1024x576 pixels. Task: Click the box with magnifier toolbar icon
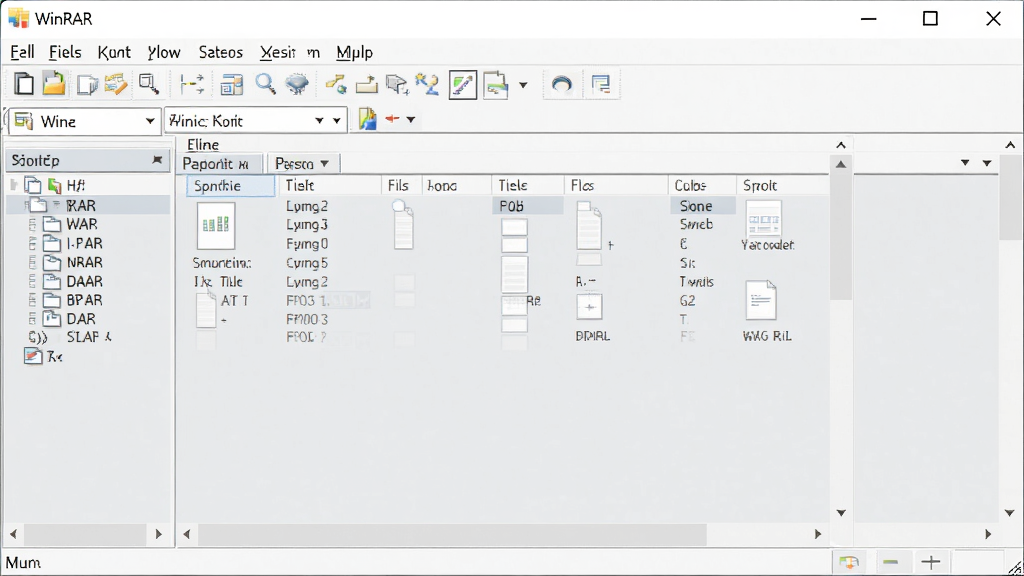149,84
